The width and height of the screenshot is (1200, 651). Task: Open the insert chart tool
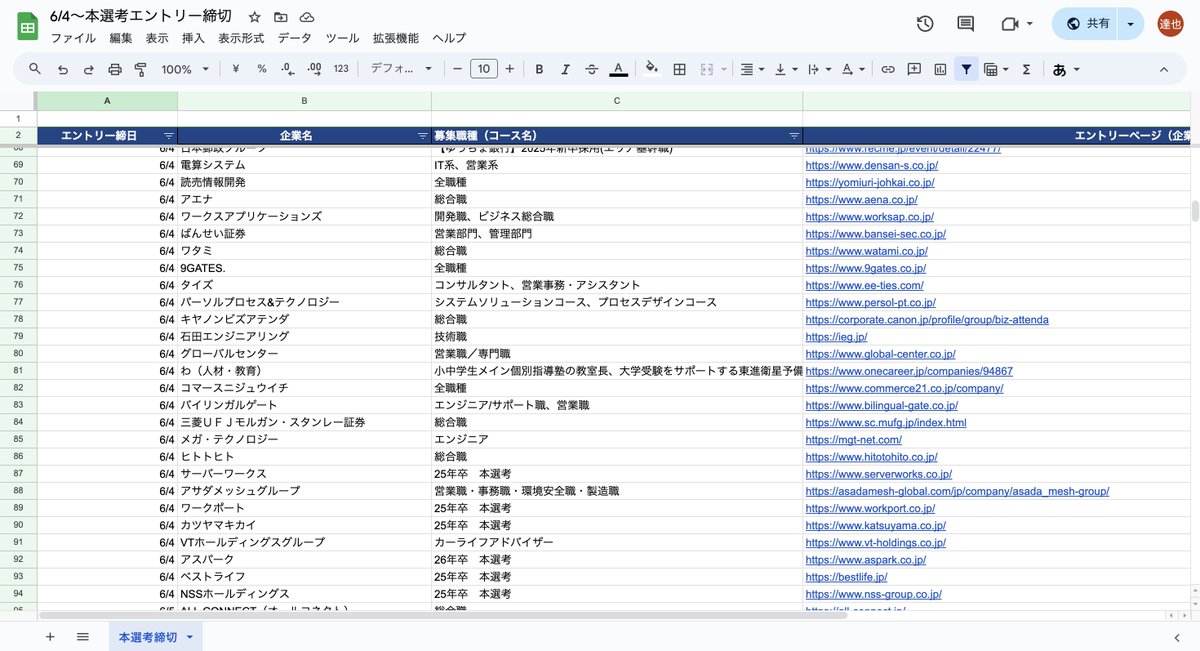pos(940,69)
